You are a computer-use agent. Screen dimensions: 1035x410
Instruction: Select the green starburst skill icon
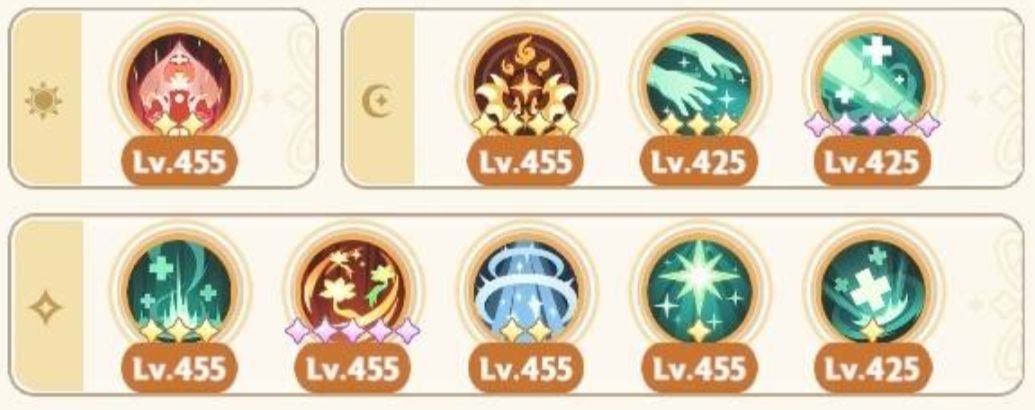tap(699, 290)
